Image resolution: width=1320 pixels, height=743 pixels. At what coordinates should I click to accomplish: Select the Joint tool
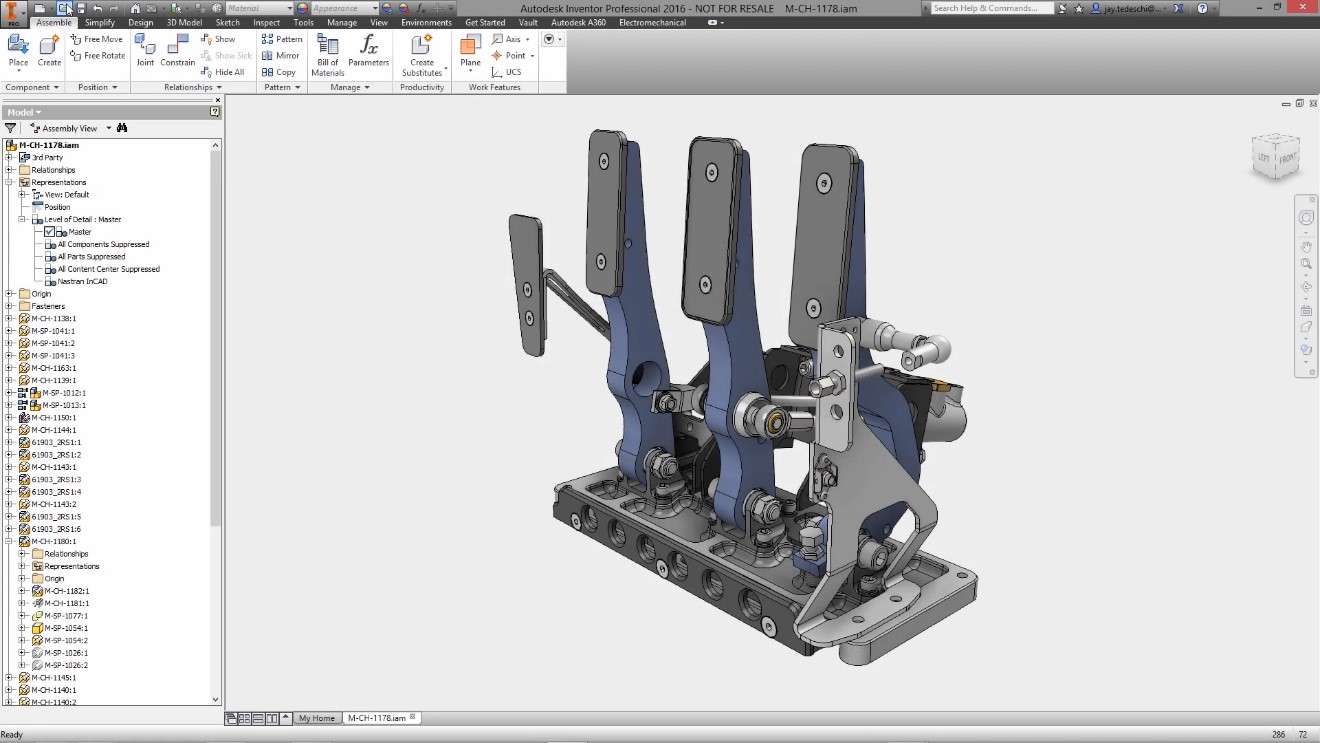145,50
